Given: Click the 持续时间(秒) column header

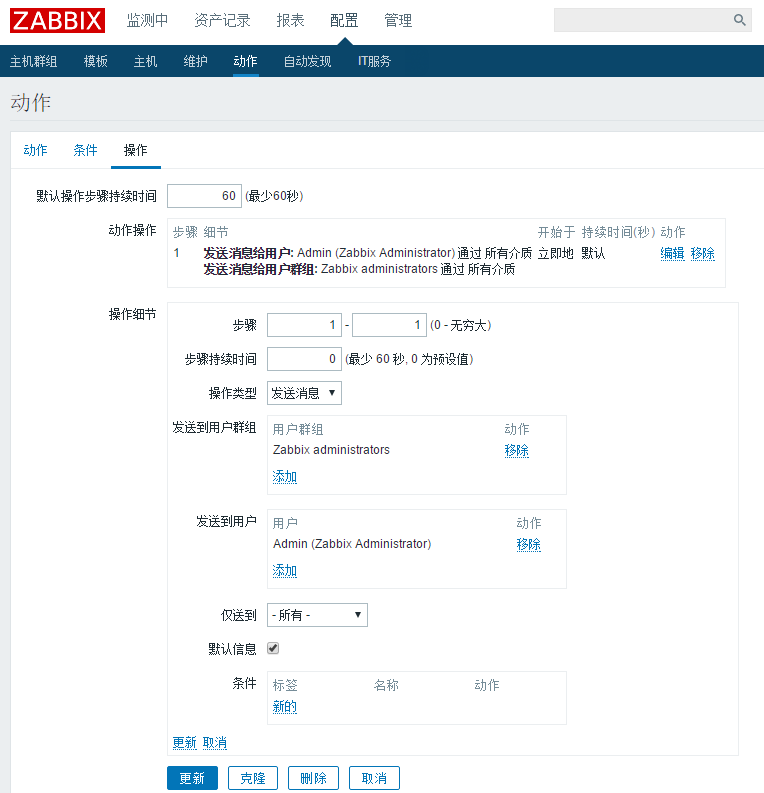Looking at the screenshot, I should point(618,232).
